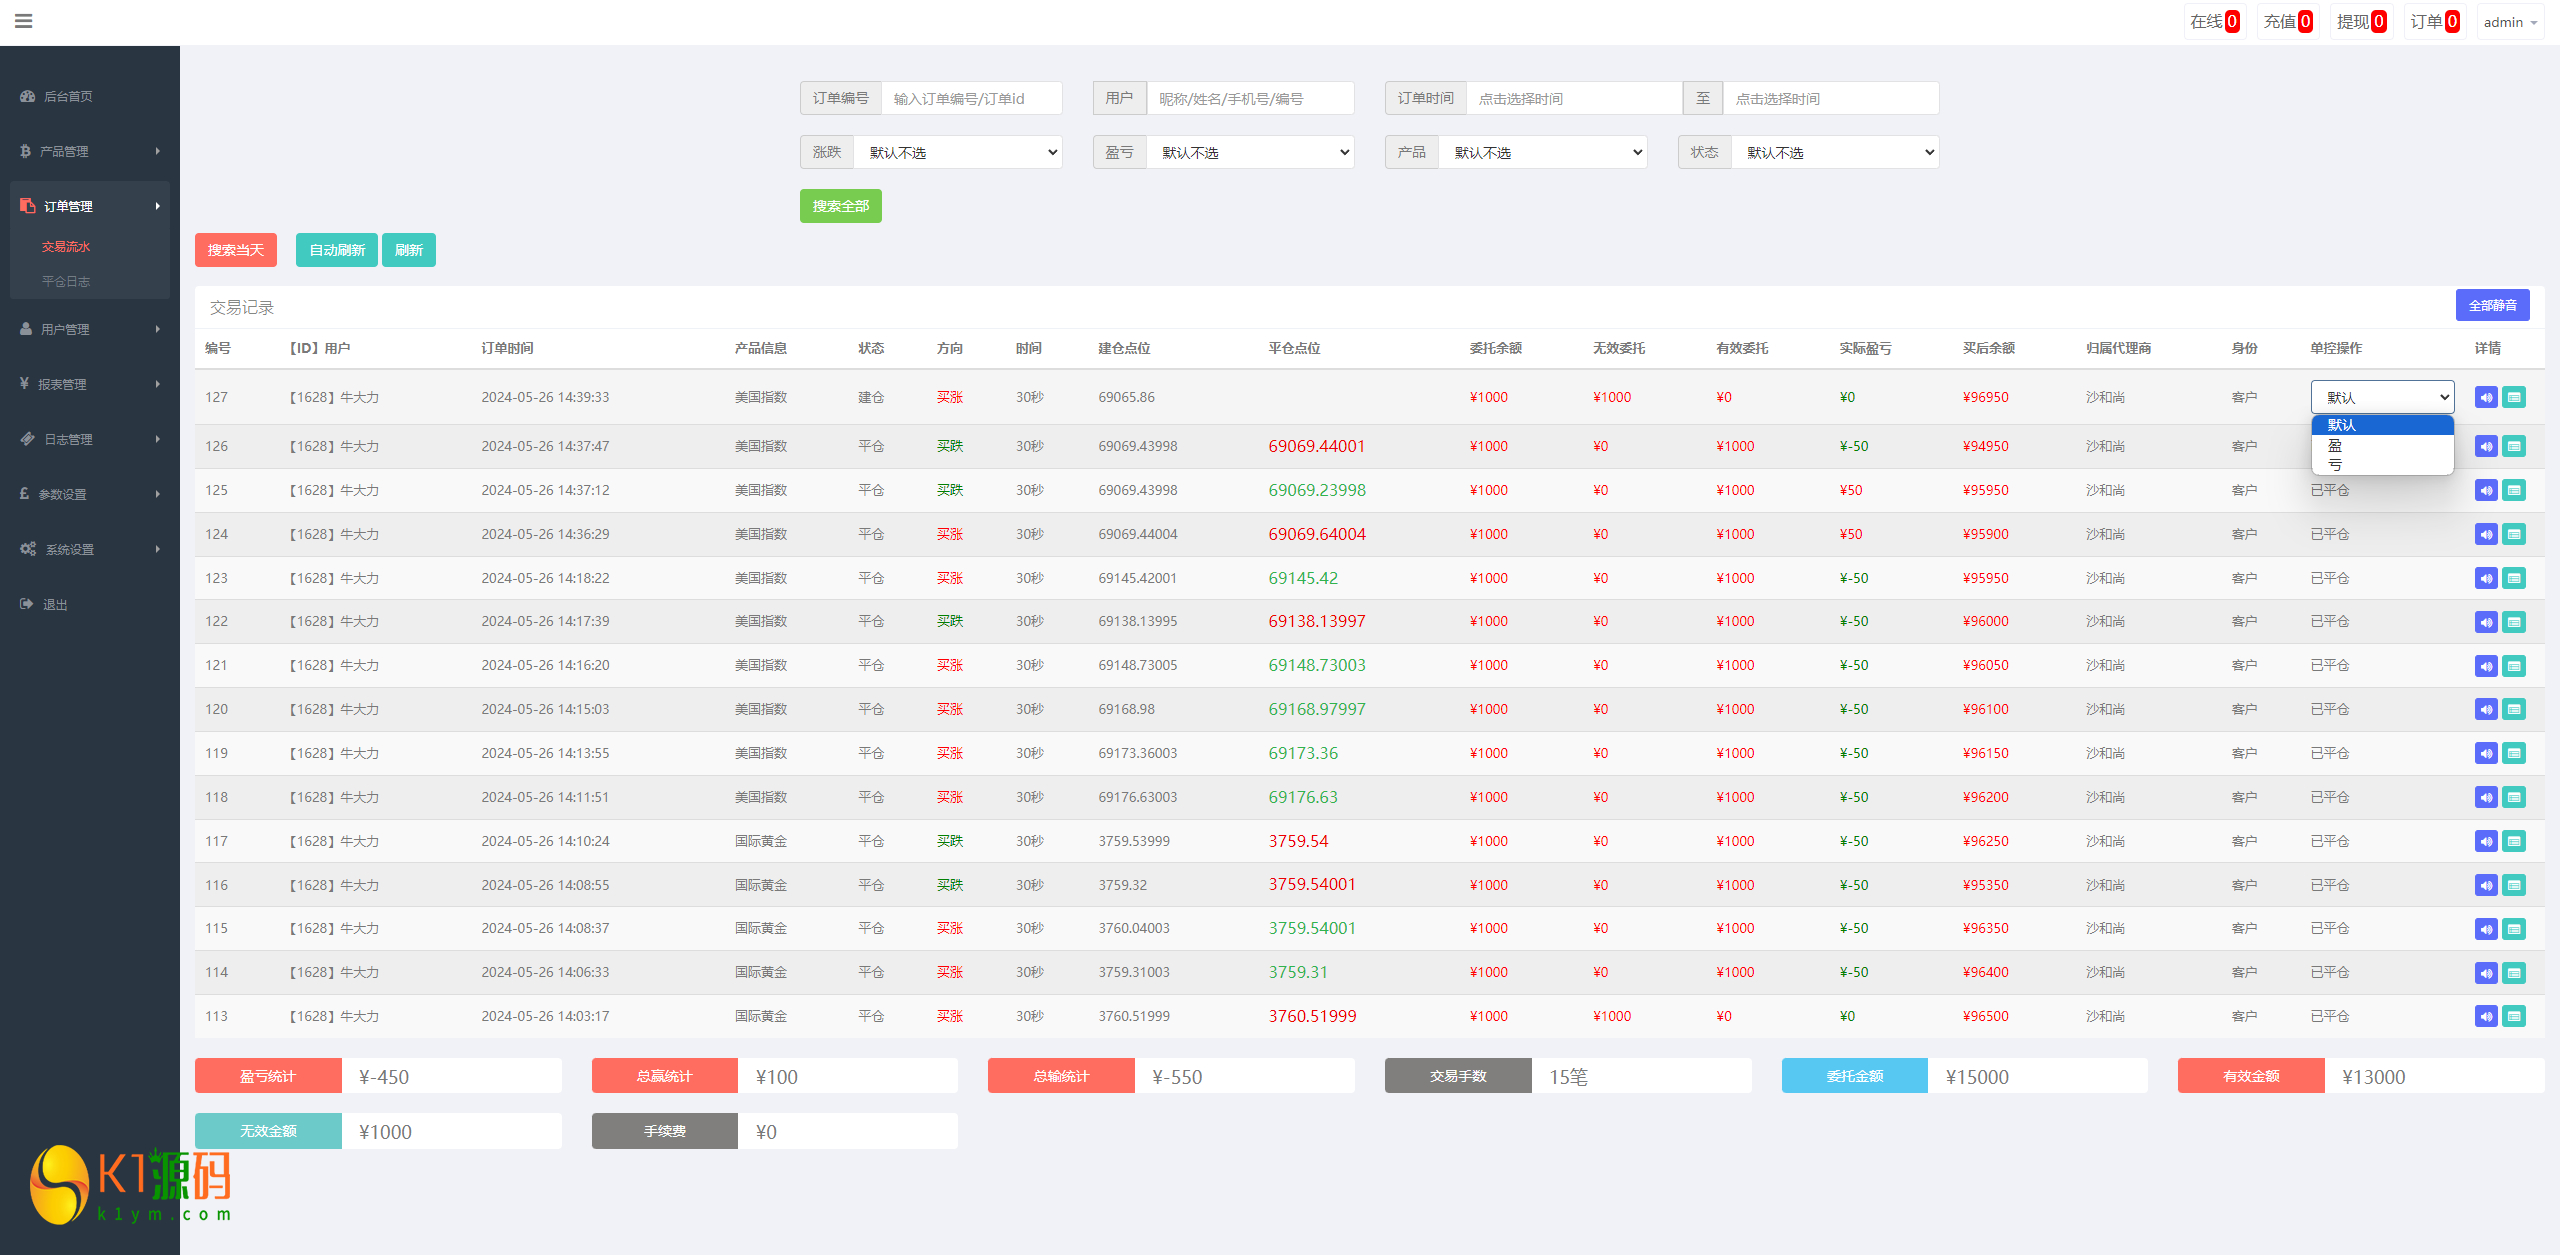Click the 提现 counter in header
The image size is (2560, 1255).
coord(2360,22)
